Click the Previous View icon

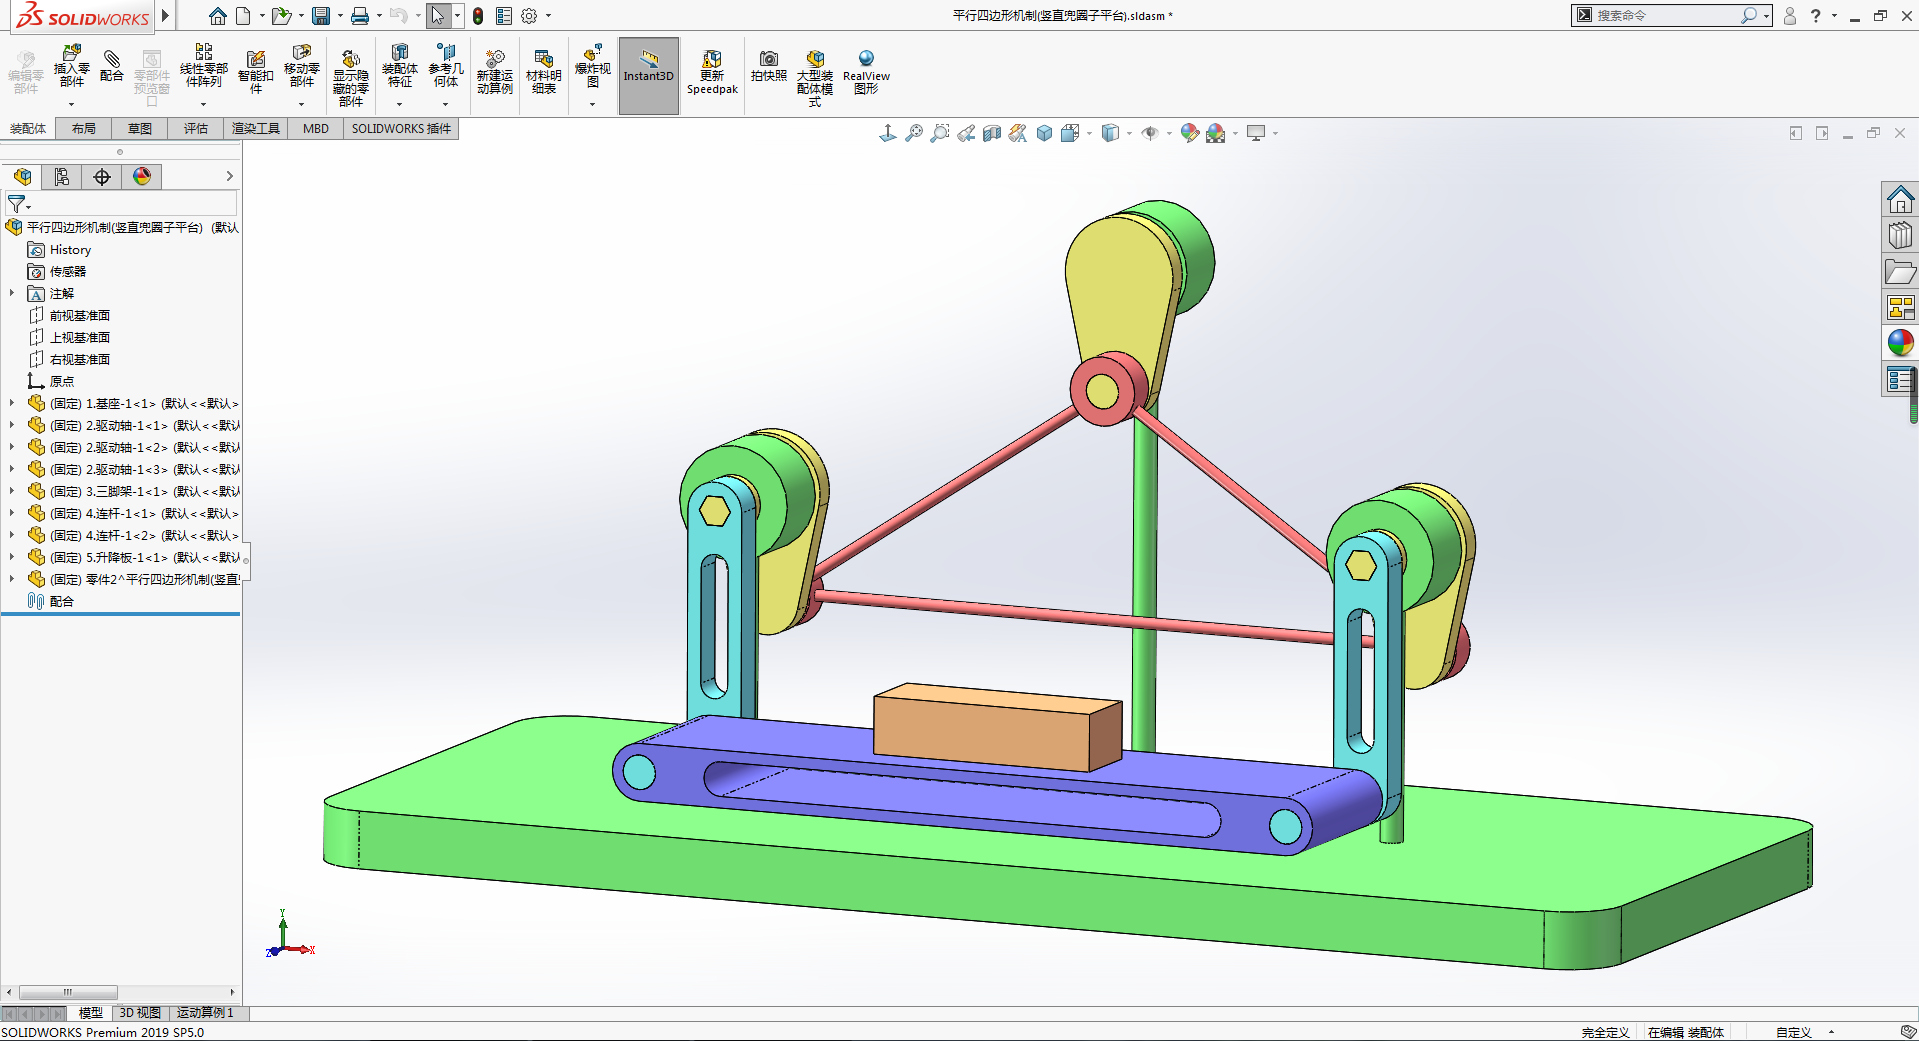[x=966, y=133]
